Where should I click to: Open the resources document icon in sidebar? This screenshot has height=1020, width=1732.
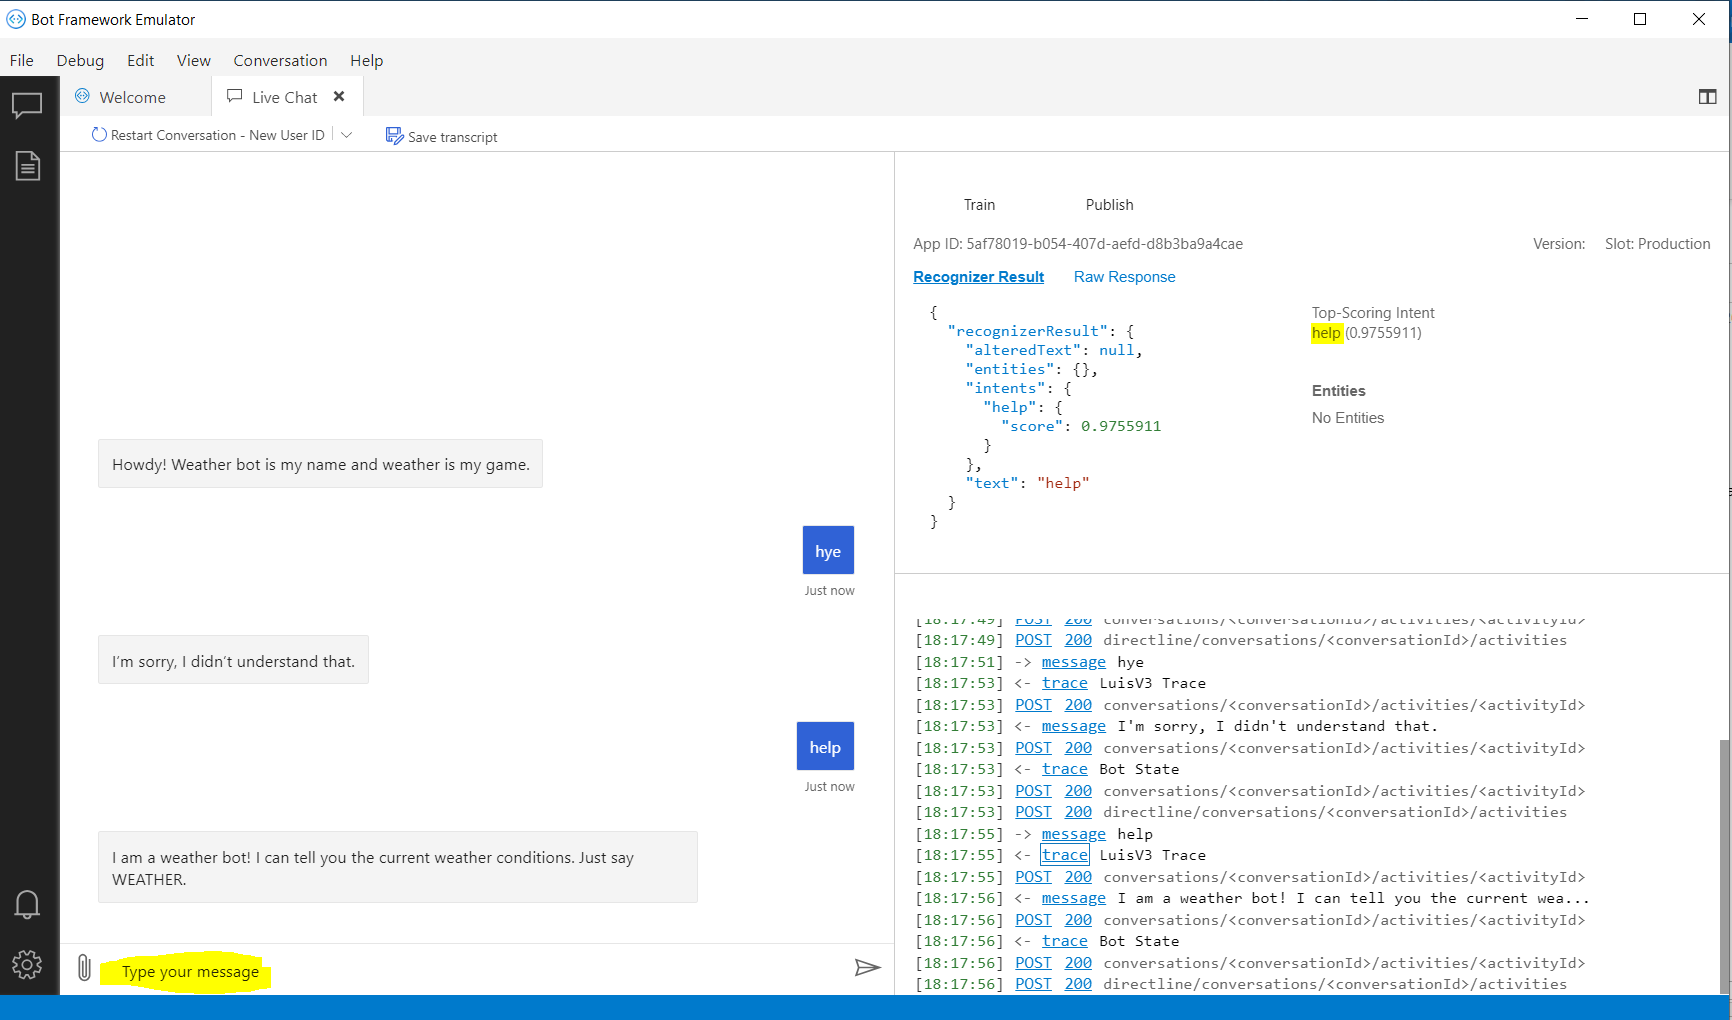(x=27, y=165)
